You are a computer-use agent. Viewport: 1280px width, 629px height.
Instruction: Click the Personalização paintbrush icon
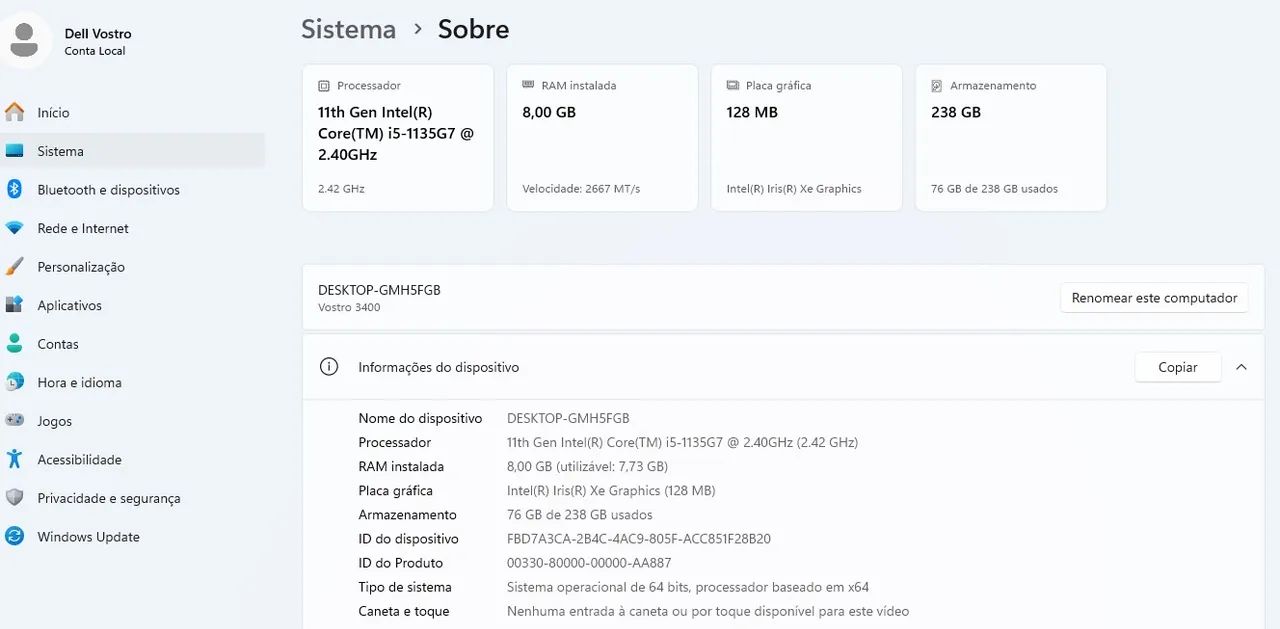tap(15, 267)
